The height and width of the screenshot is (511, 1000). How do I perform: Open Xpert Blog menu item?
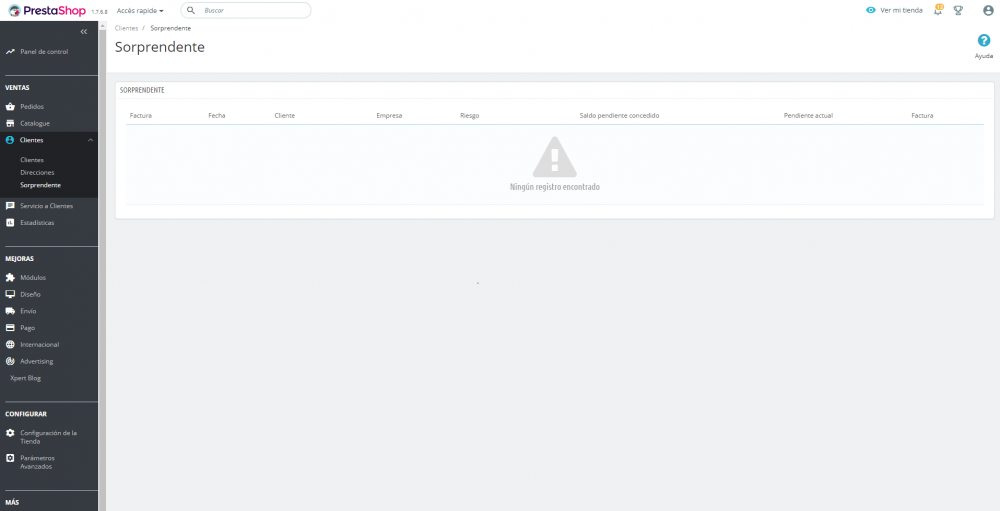coord(26,378)
